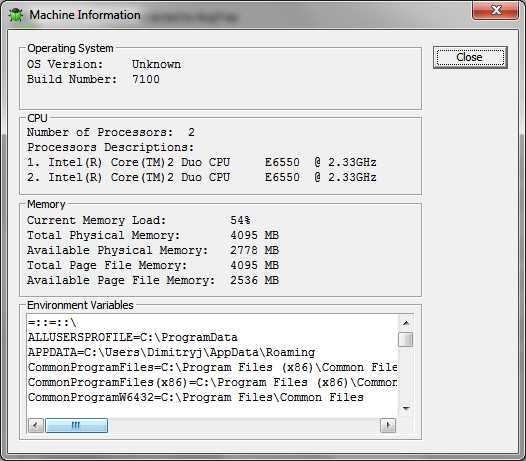The width and height of the screenshot is (526, 461).
Task: Click the horizontal scroll right arrow
Action: pos(388,426)
